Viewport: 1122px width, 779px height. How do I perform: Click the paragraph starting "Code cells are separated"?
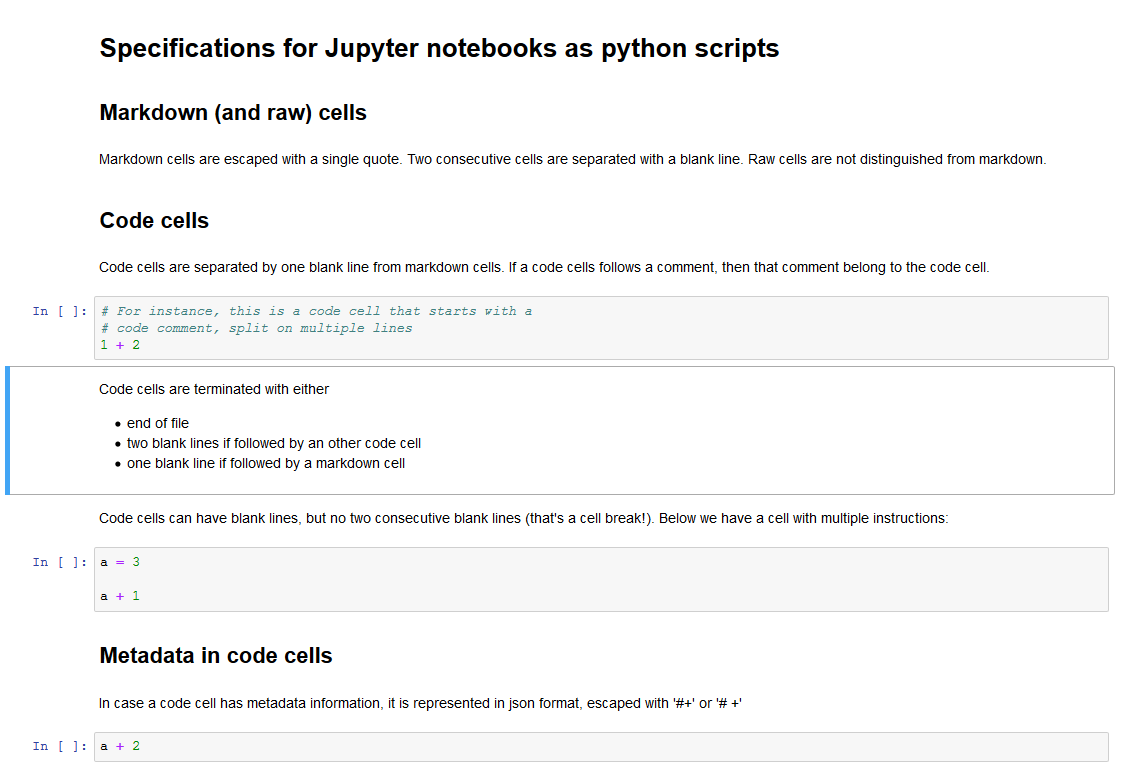pyautogui.click(x=543, y=267)
